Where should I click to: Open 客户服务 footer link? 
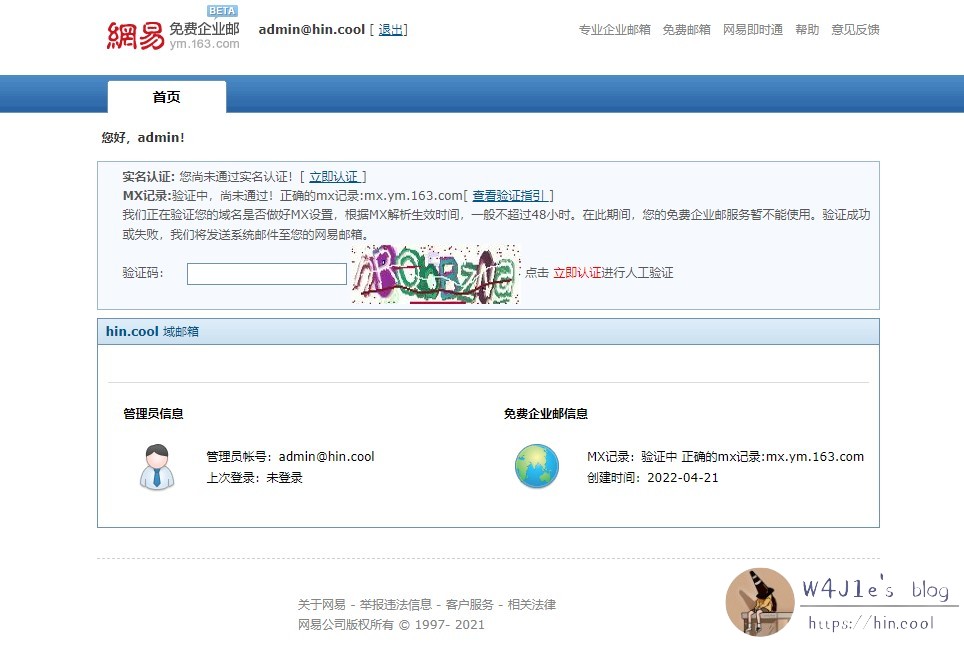click(x=470, y=605)
